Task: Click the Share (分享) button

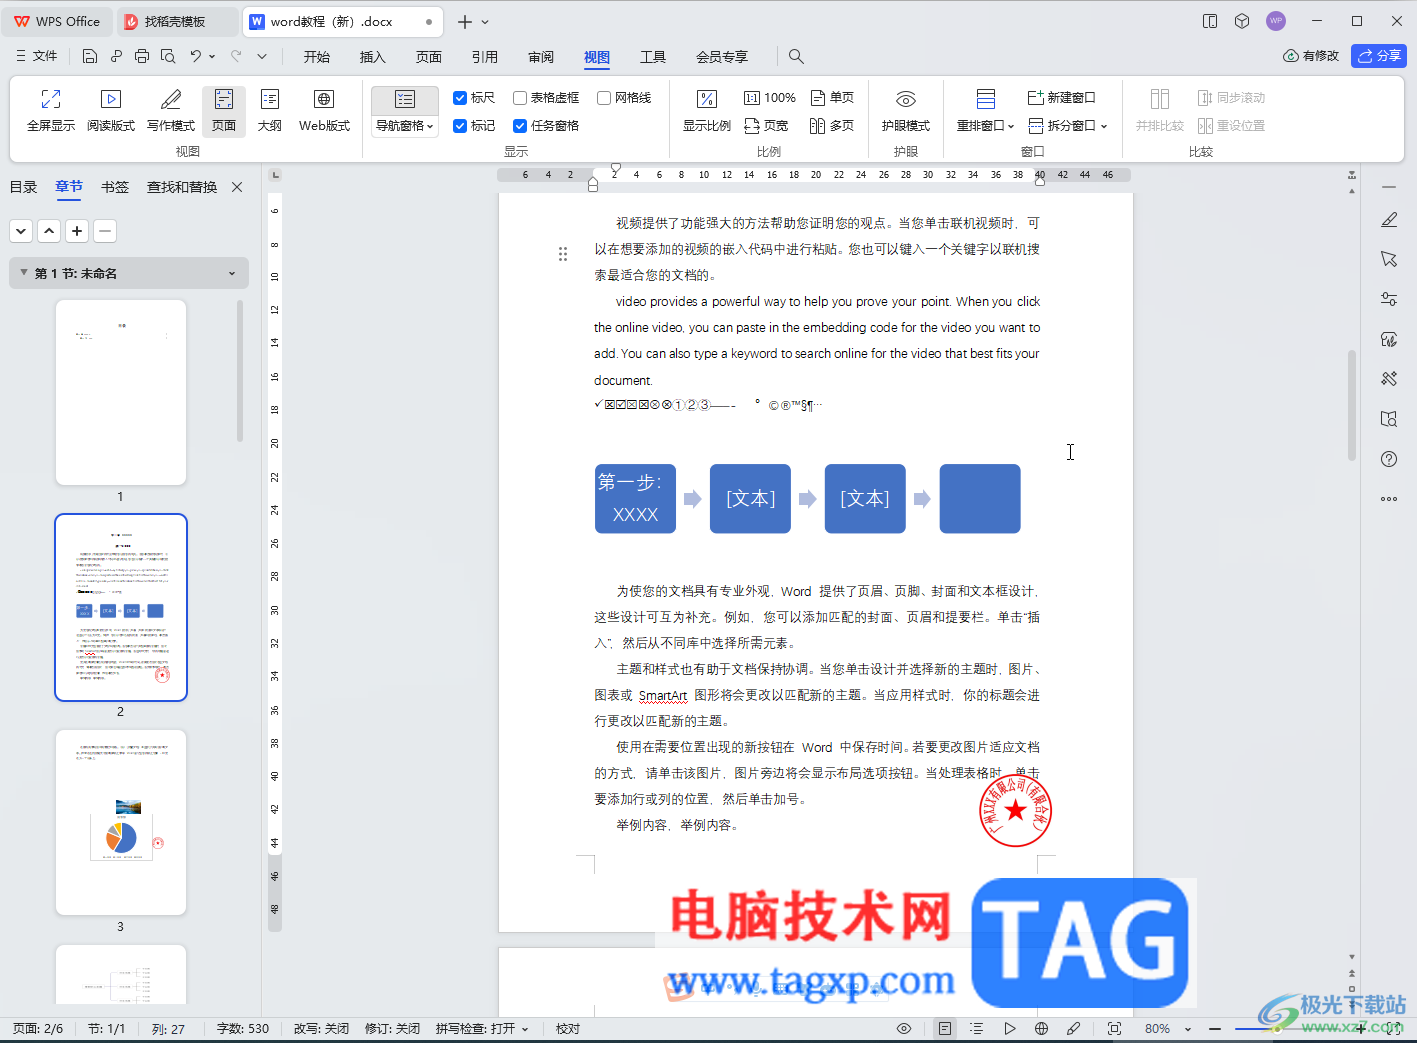Action: point(1379,56)
